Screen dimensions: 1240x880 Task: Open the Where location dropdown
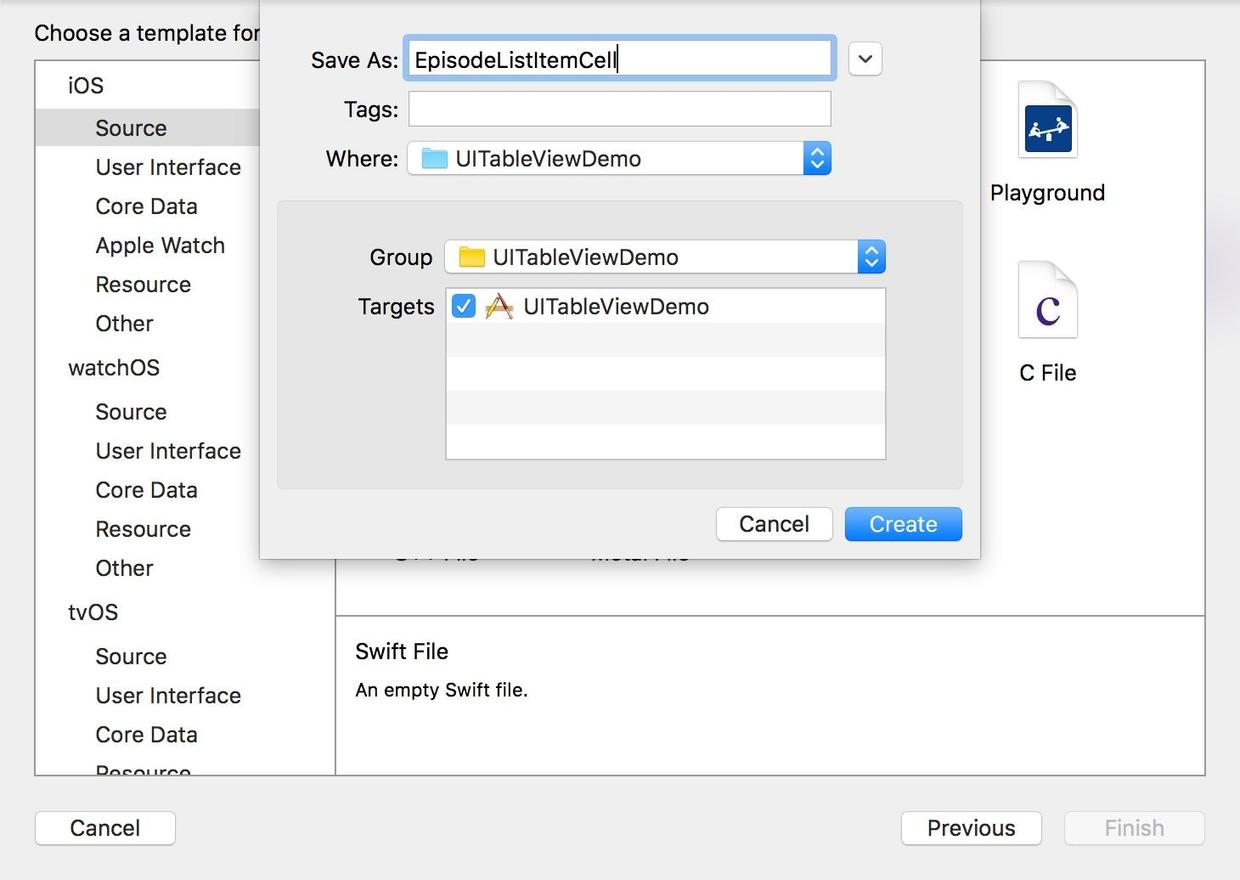click(x=817, y=159)
